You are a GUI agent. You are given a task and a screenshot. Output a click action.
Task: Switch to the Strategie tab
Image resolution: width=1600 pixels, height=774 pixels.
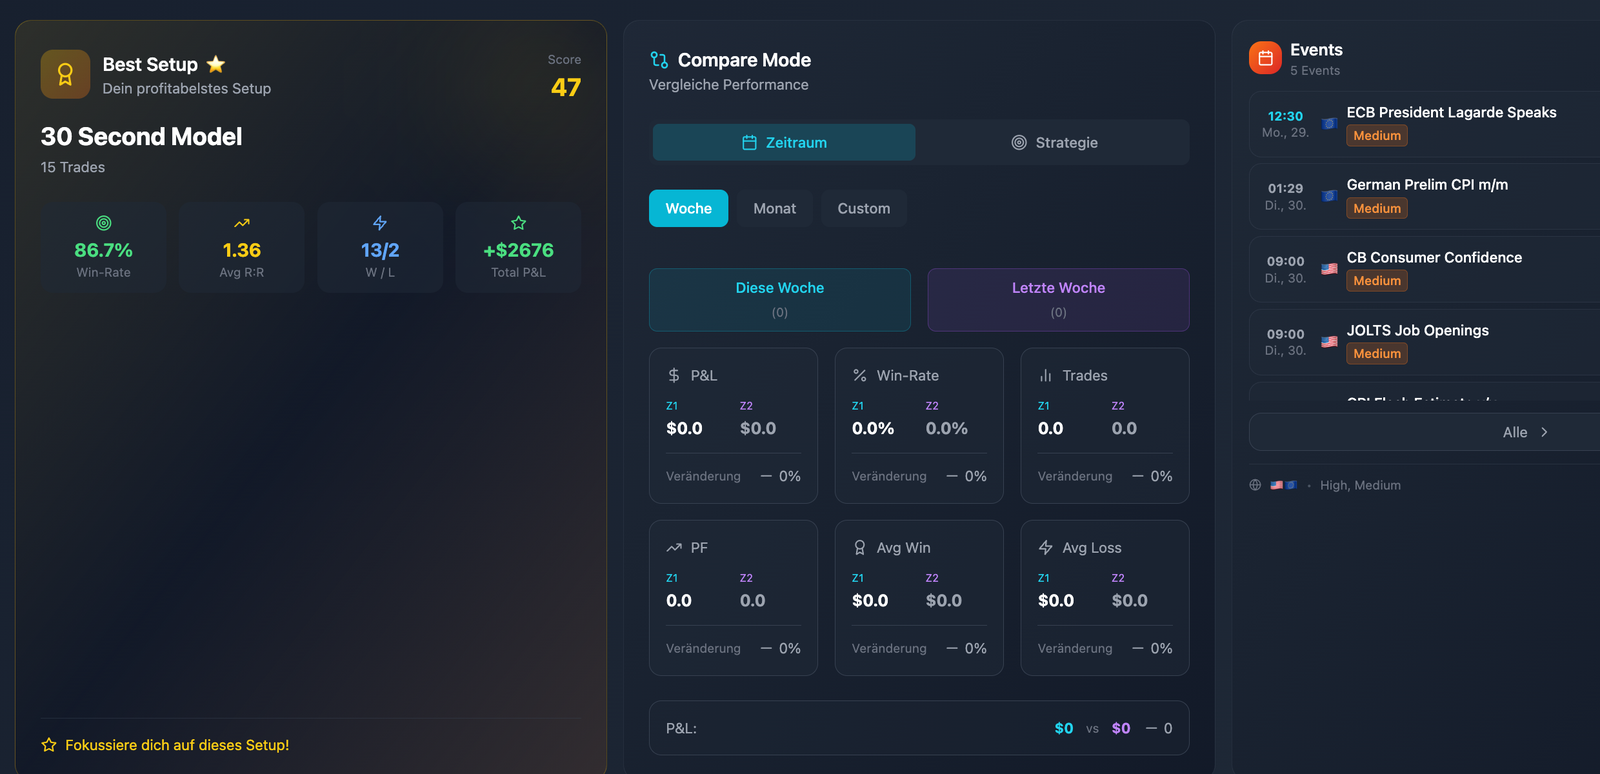point(1053,143)
